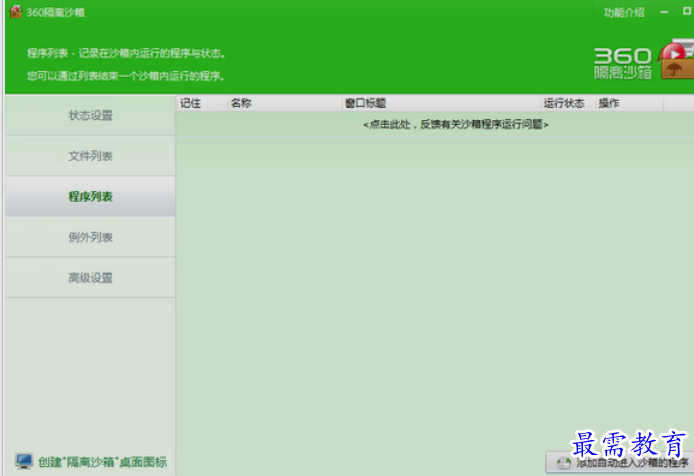Click the 360隔离沙箱 app icon in title bar
Viewport: 694px width, 476px height.
pos(16,12)
